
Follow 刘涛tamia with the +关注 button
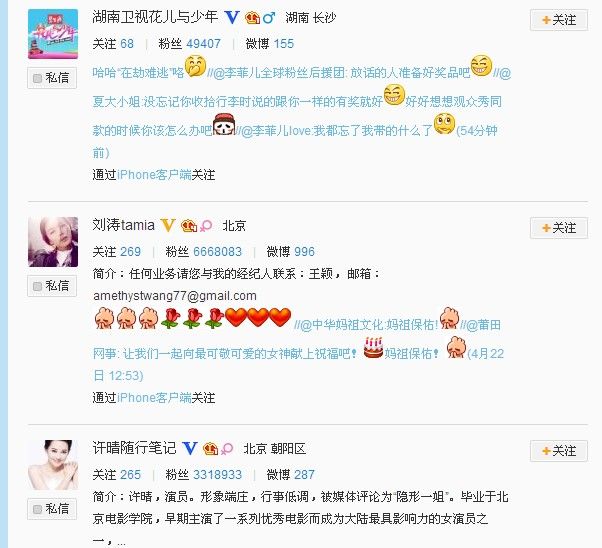[559, 228]
